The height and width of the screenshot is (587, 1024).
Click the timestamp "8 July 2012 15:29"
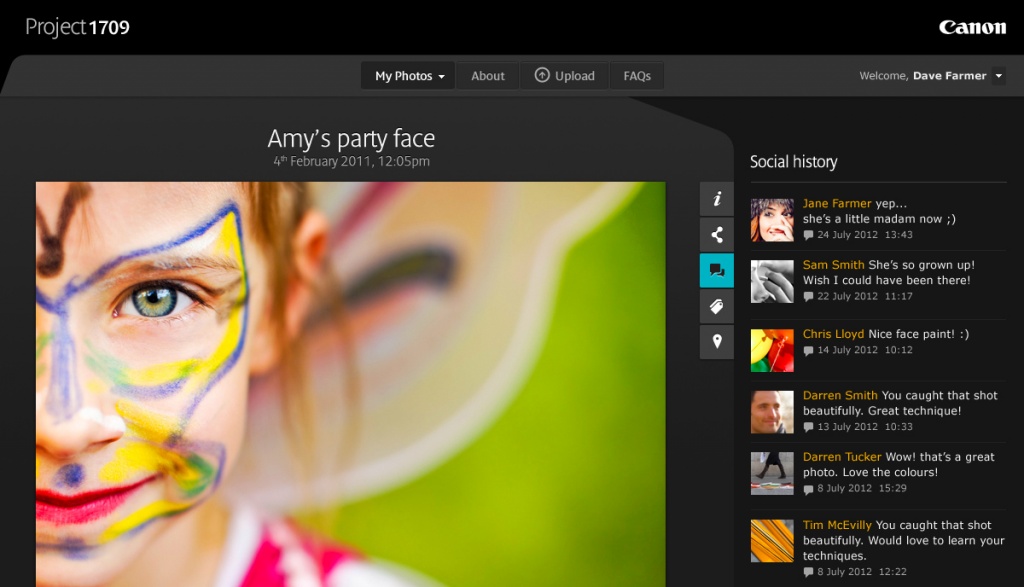862,488
